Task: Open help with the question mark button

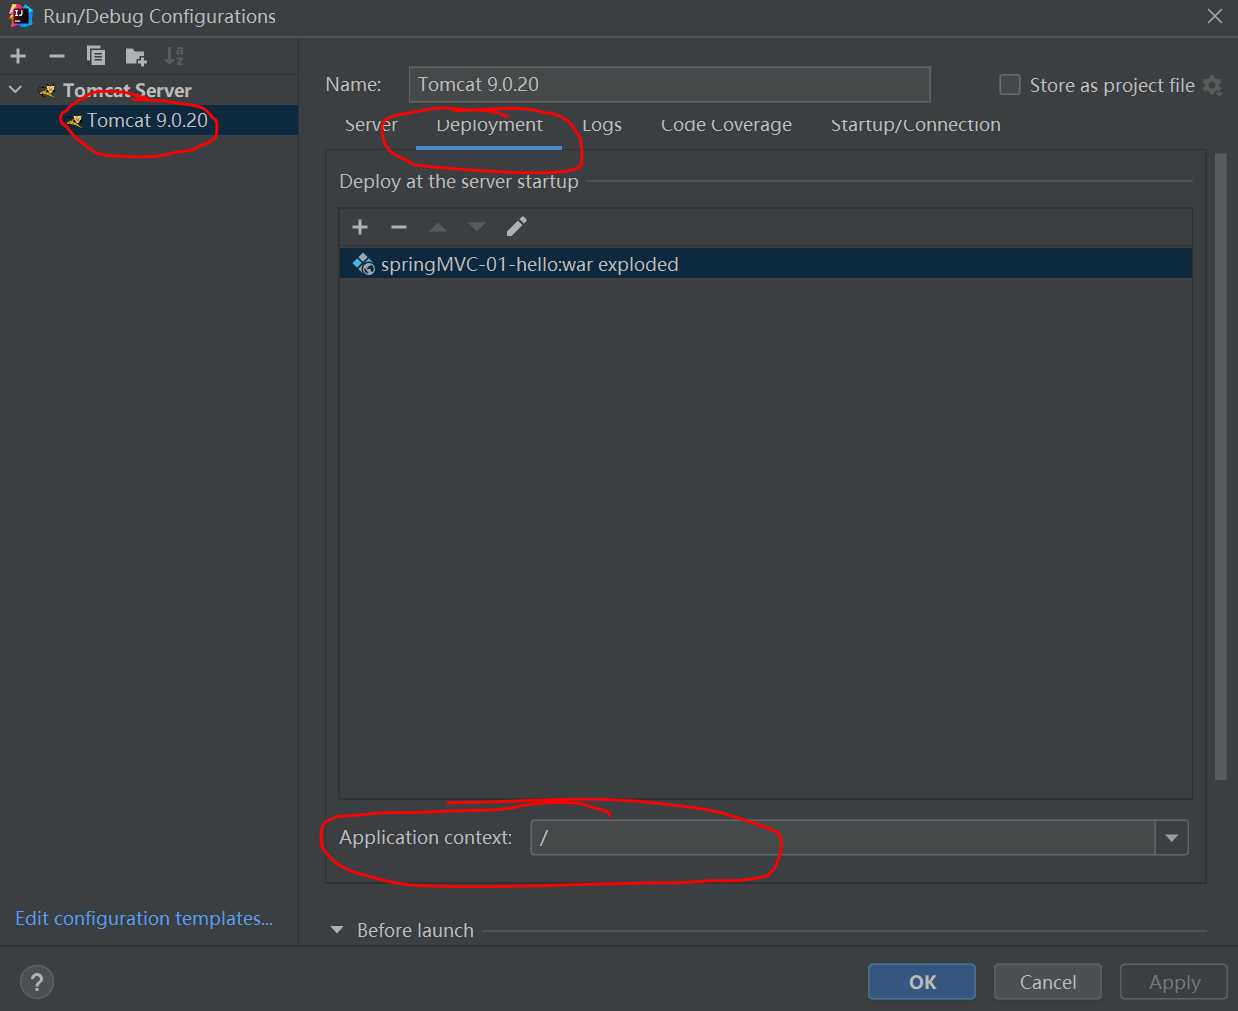Action: [37, 982]
